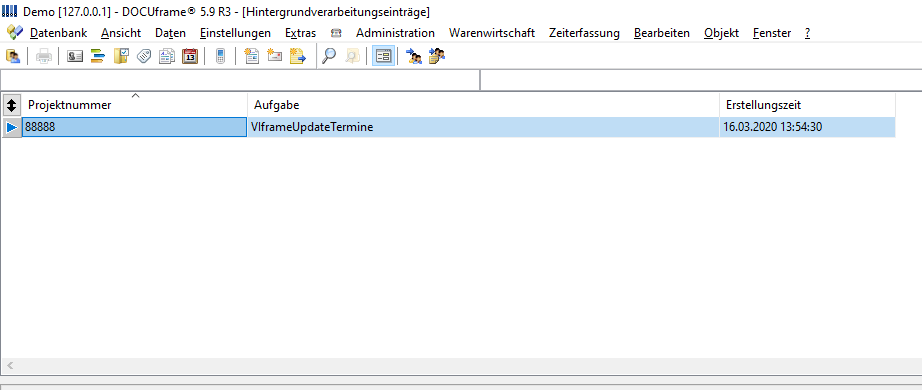Open the Einstellungen menu
Screen dimensions: 922x390
[235, 33]
